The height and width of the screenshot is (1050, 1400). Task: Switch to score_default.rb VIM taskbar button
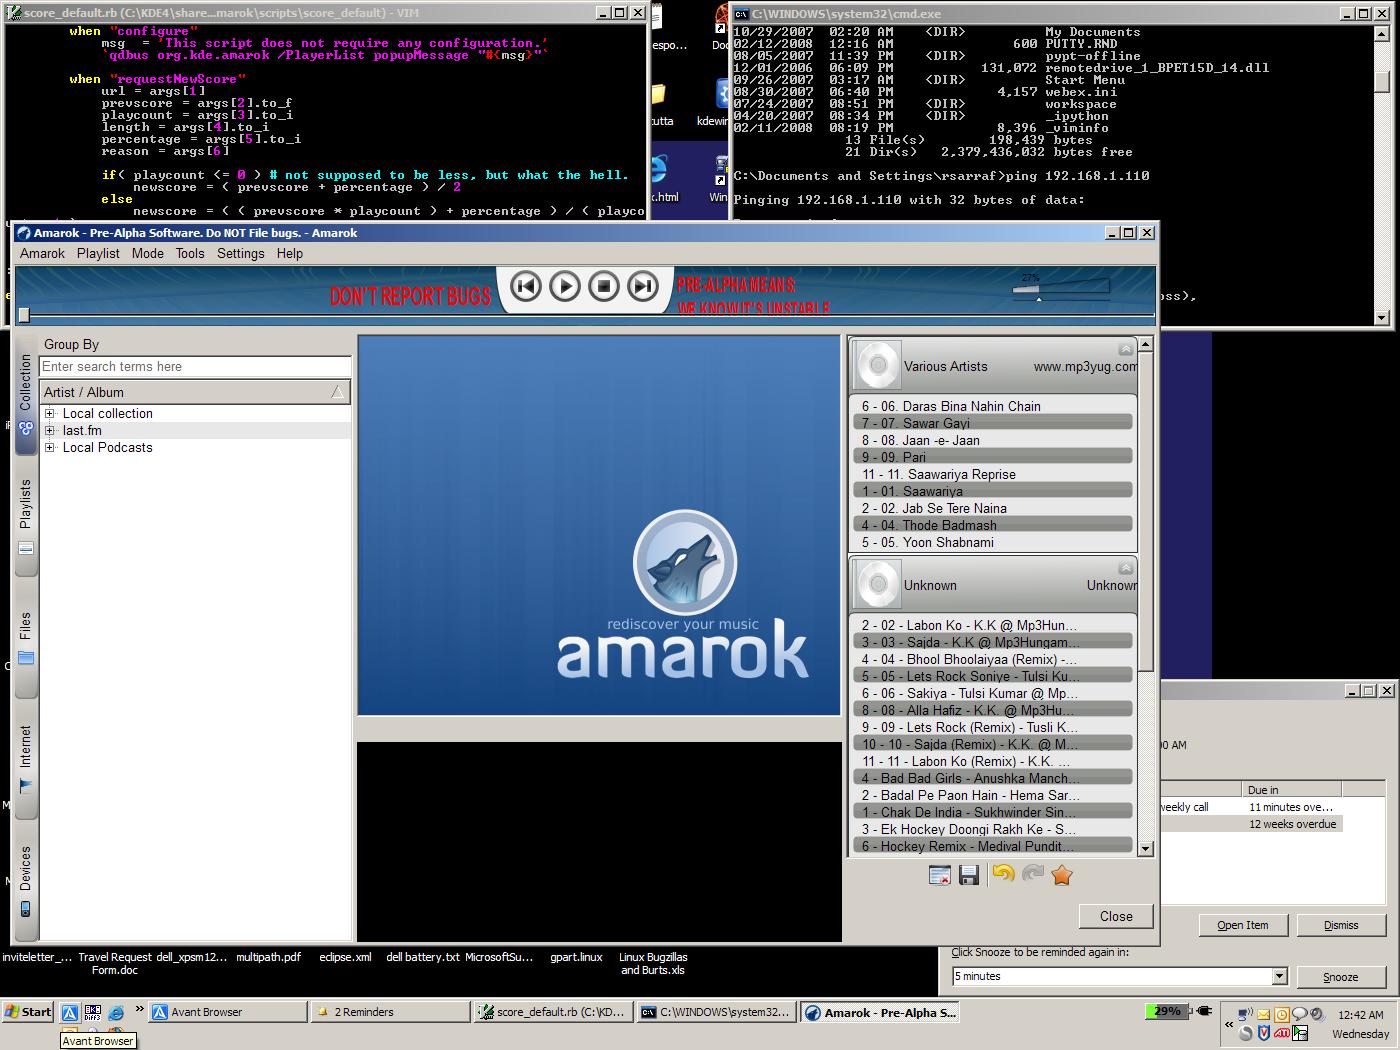552,1012
